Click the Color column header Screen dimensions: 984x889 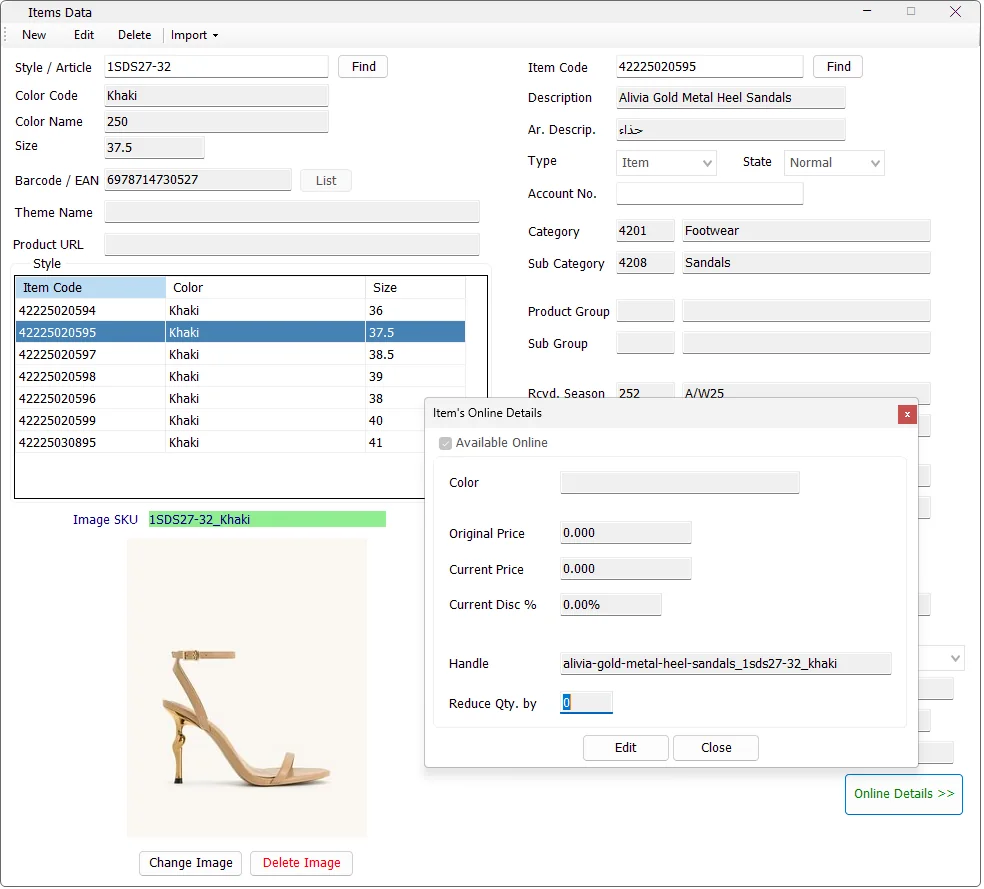(x=265, y=288)
